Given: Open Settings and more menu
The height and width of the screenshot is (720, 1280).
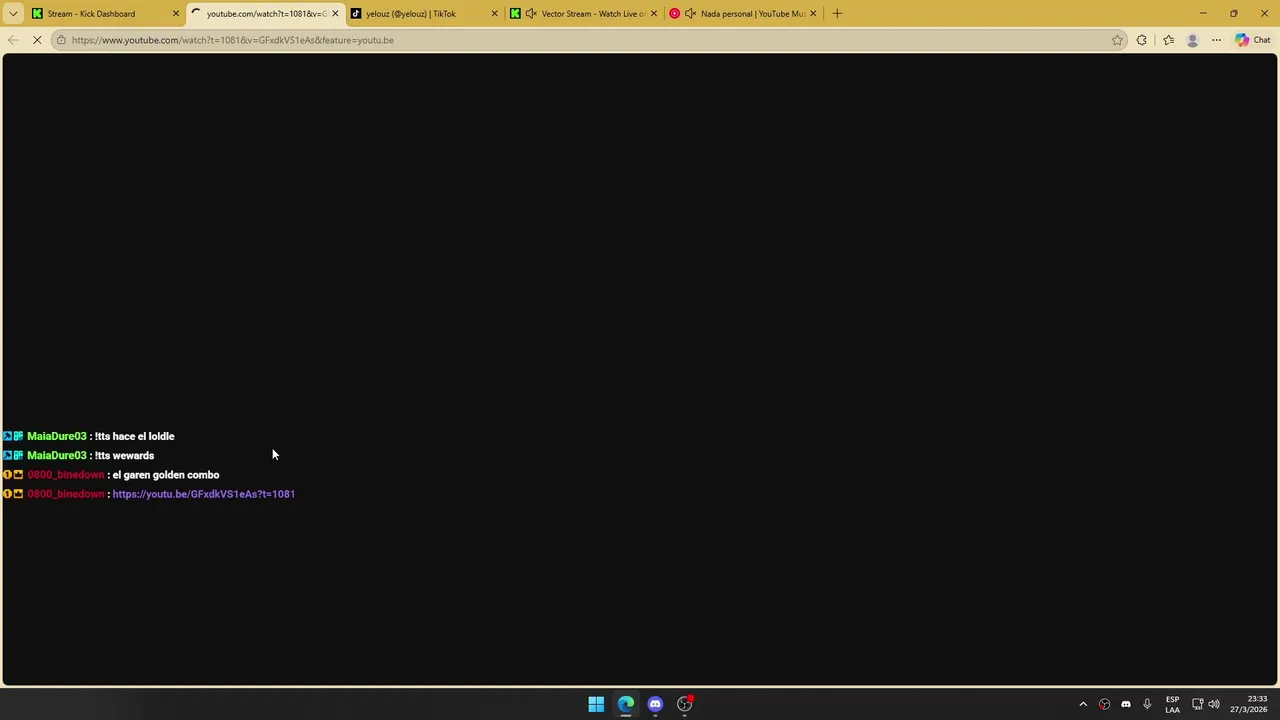Looking at the screenshot, I should (x=1216, y=40).
